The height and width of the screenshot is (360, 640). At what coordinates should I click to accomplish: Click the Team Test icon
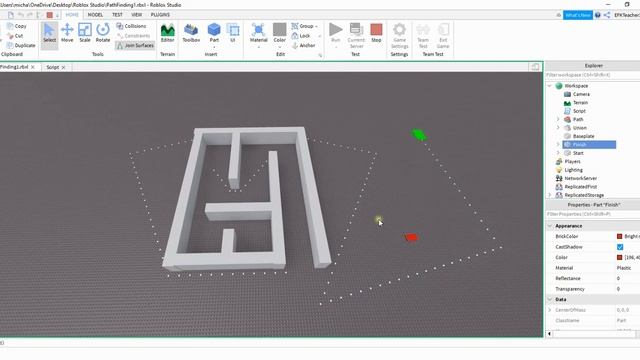click(x=423, y=29)
